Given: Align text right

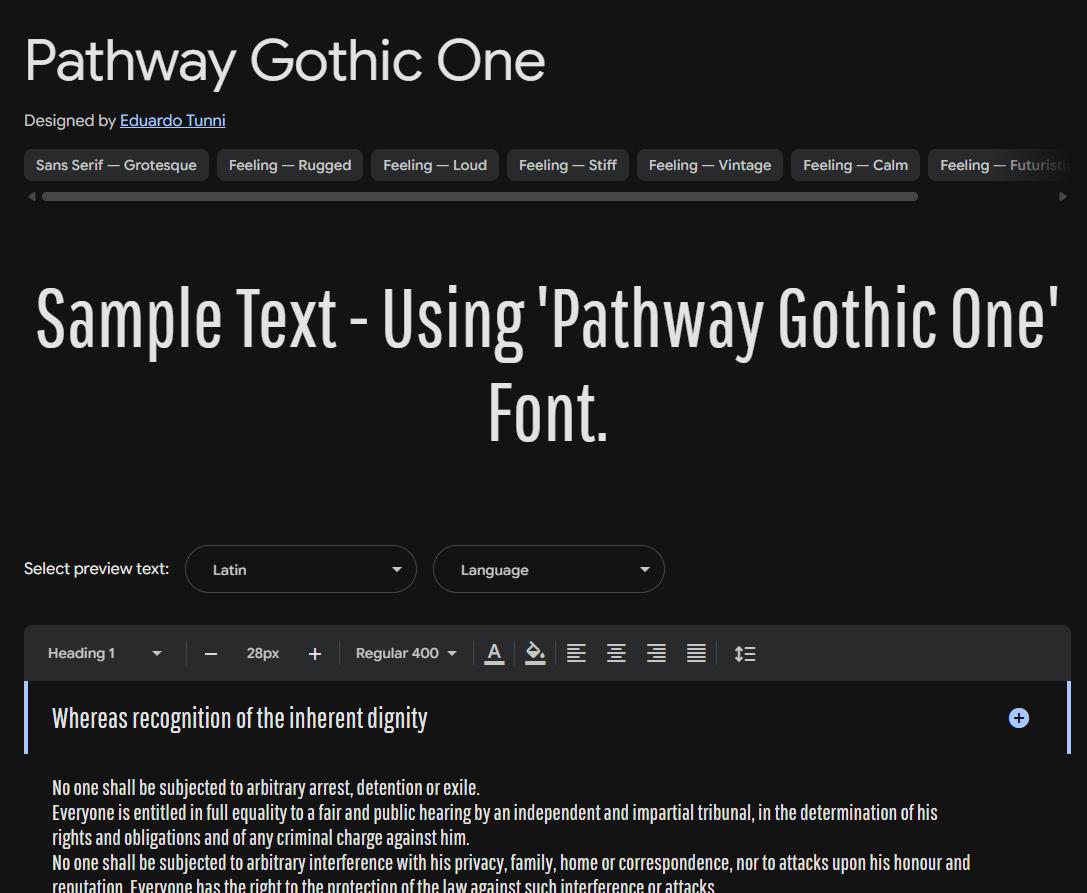Looking at the screenshot, I should click(656, 653).
